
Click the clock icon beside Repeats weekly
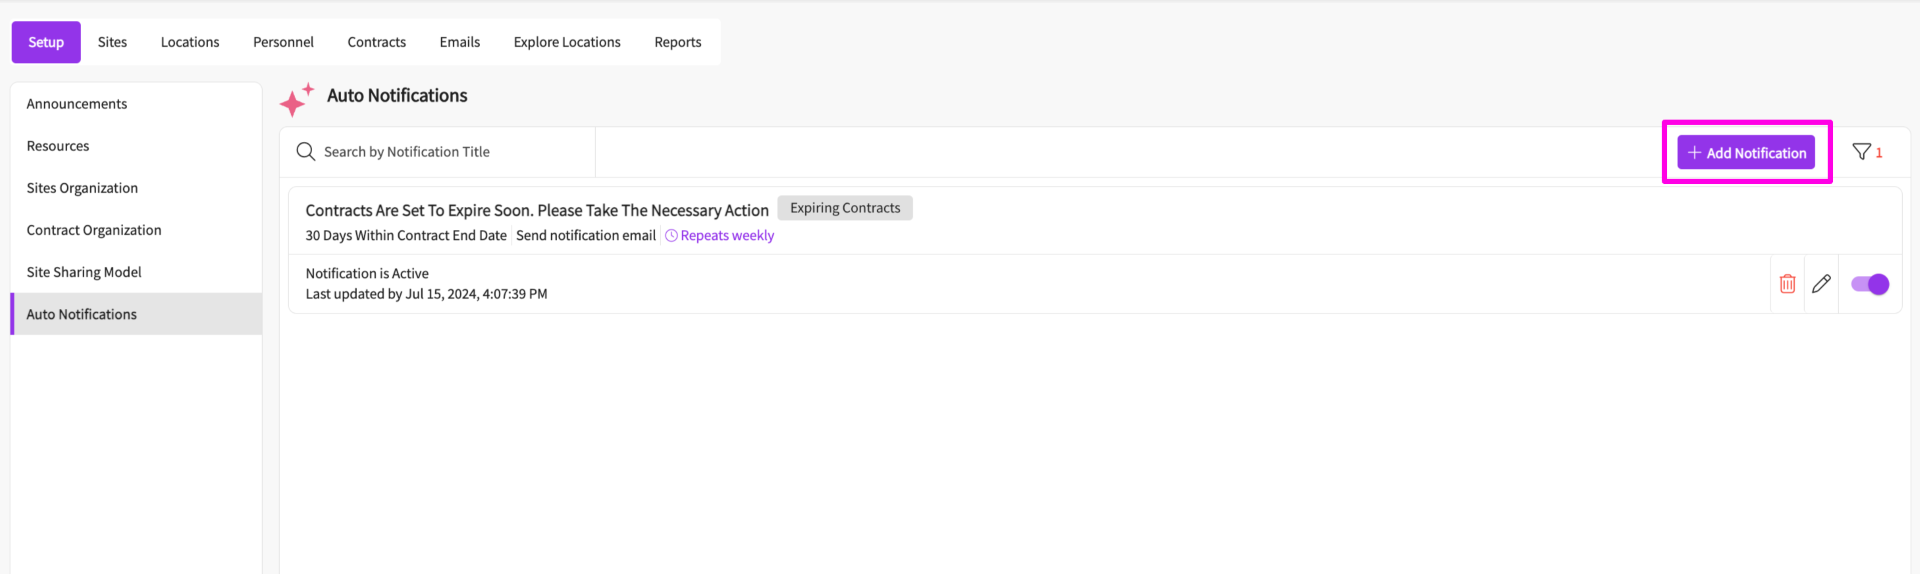pos(671,236)
